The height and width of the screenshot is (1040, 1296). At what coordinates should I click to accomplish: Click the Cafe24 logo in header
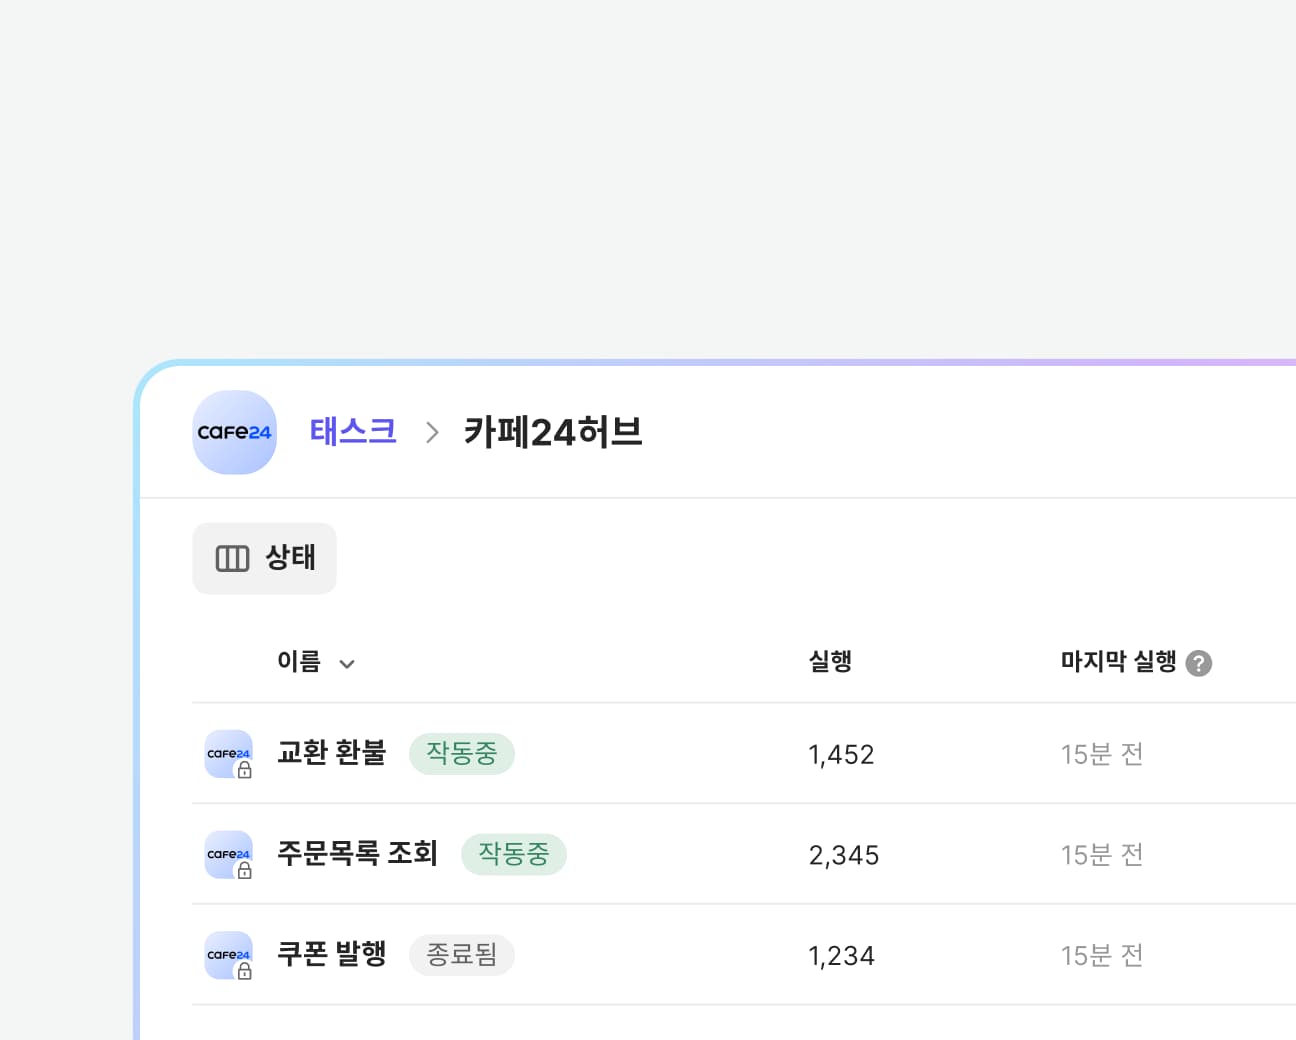[x=234, y=432]
